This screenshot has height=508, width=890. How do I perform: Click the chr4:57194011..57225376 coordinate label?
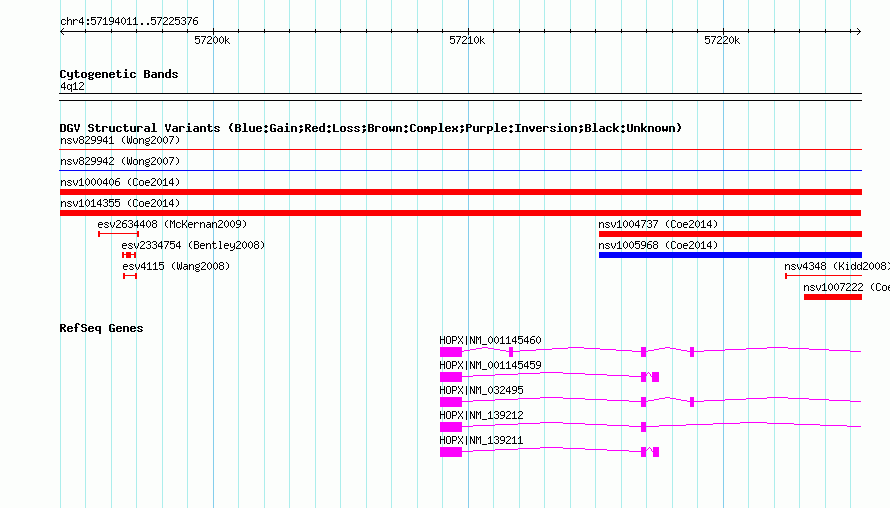pos(129,21)
